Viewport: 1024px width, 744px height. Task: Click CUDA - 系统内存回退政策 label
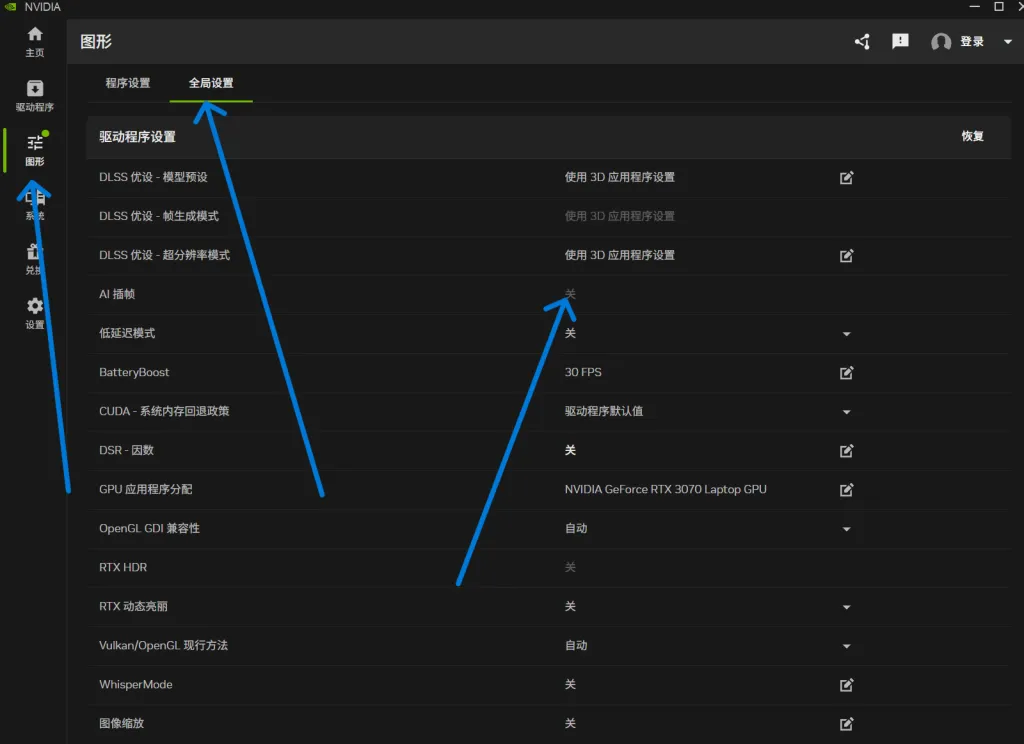pos(164,411)
